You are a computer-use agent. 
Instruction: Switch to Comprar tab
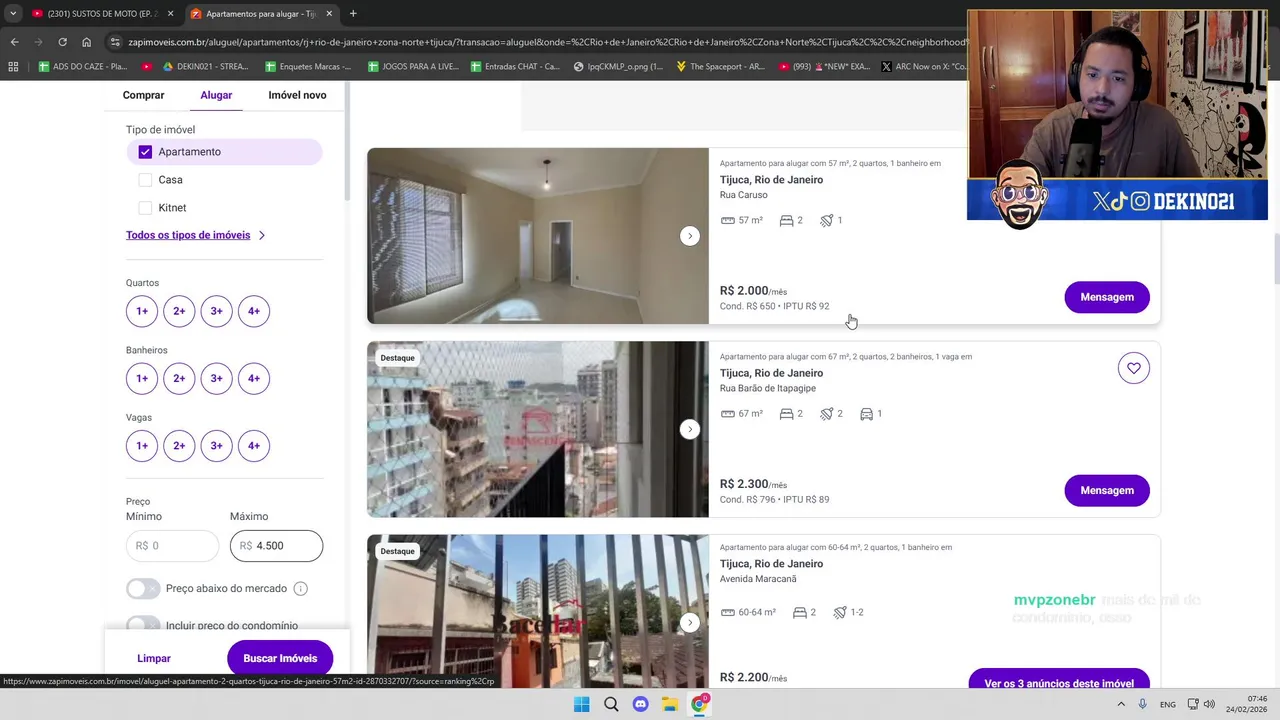pyautogui.click(x=143, y=95)
